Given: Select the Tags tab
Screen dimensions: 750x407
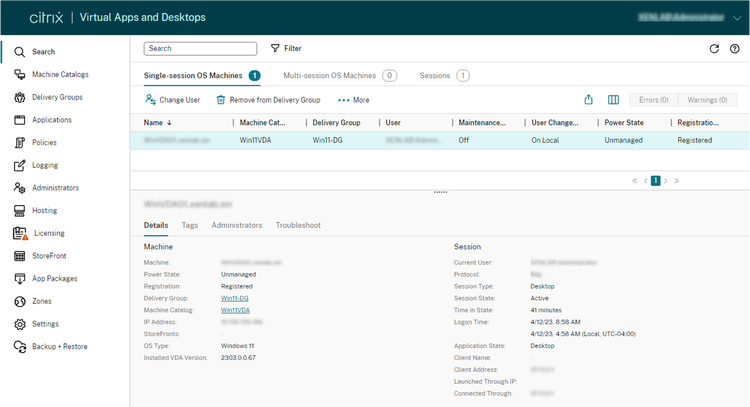Looking at the screenshot, I should coord(190,225).
